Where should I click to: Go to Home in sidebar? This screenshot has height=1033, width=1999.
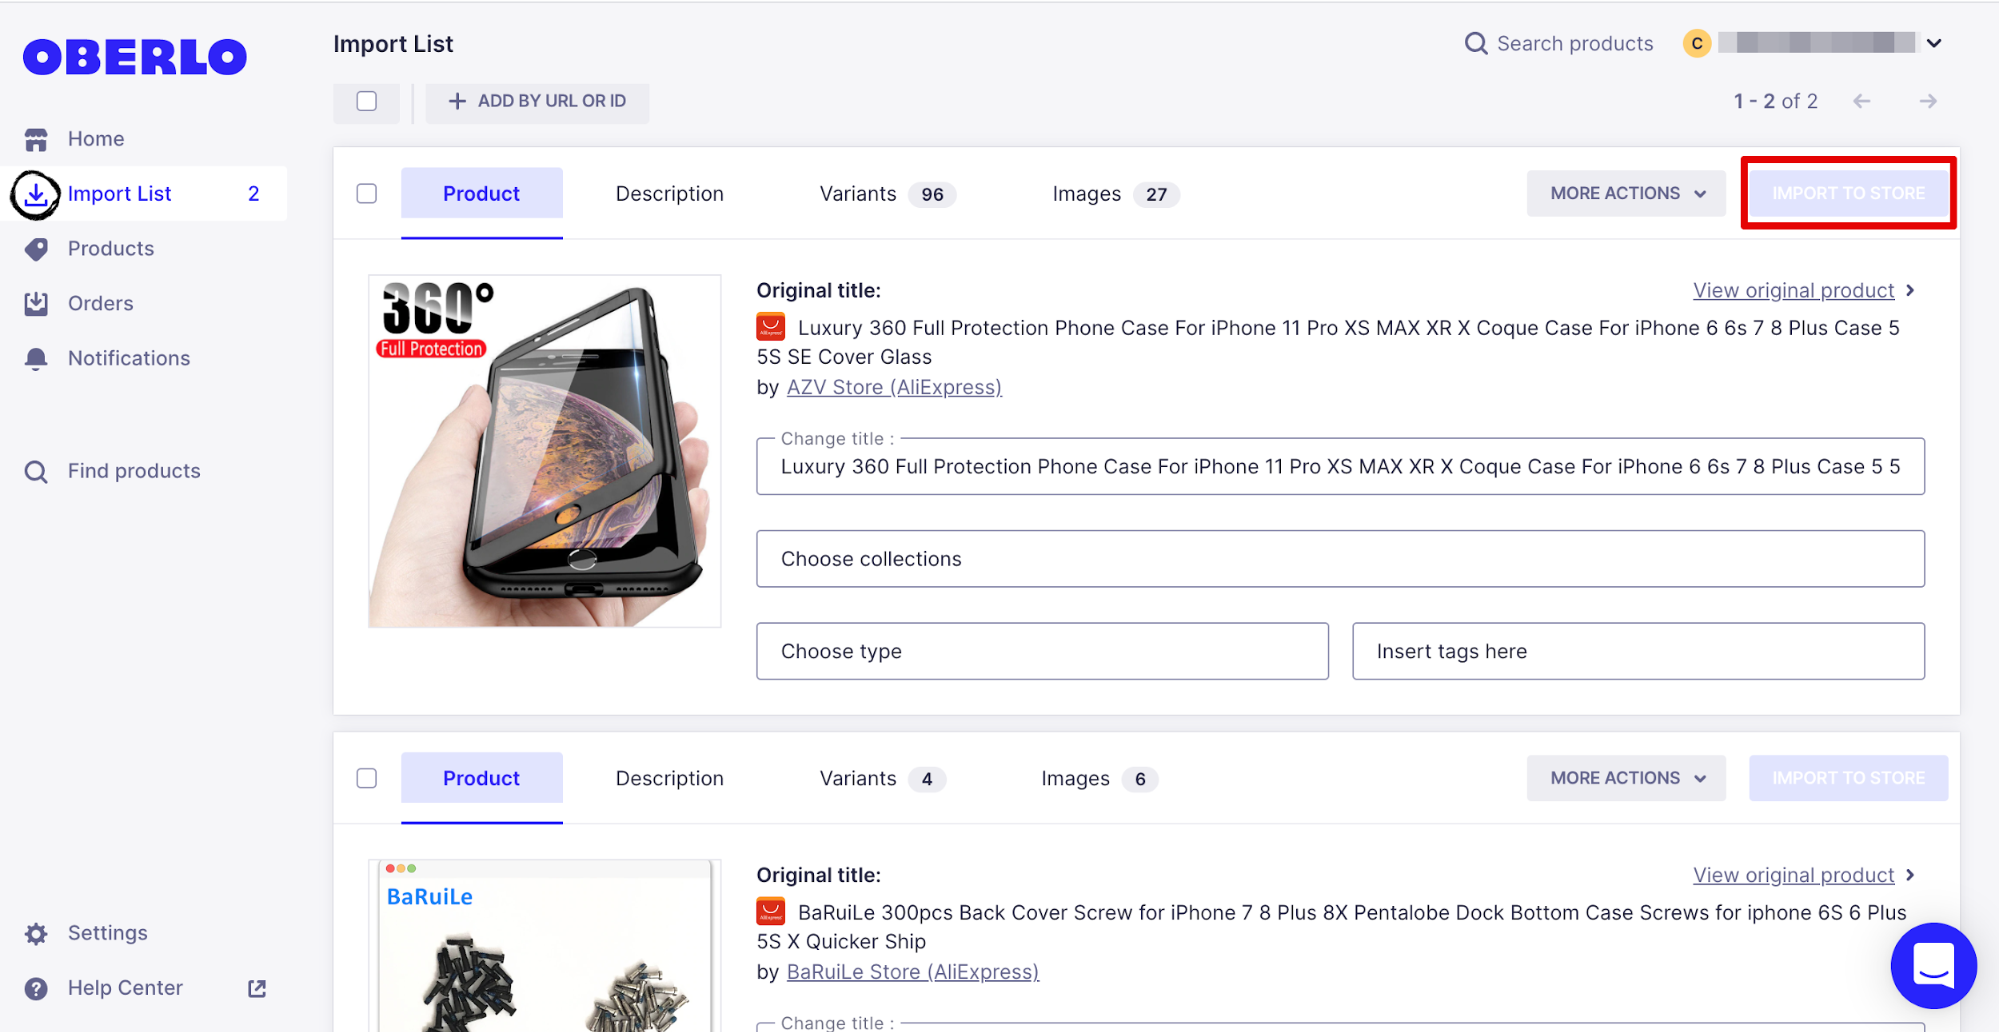96,139
